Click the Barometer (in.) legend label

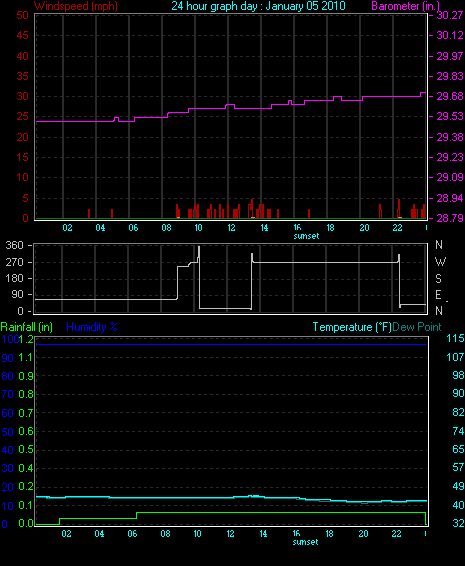tap(405, 6)
